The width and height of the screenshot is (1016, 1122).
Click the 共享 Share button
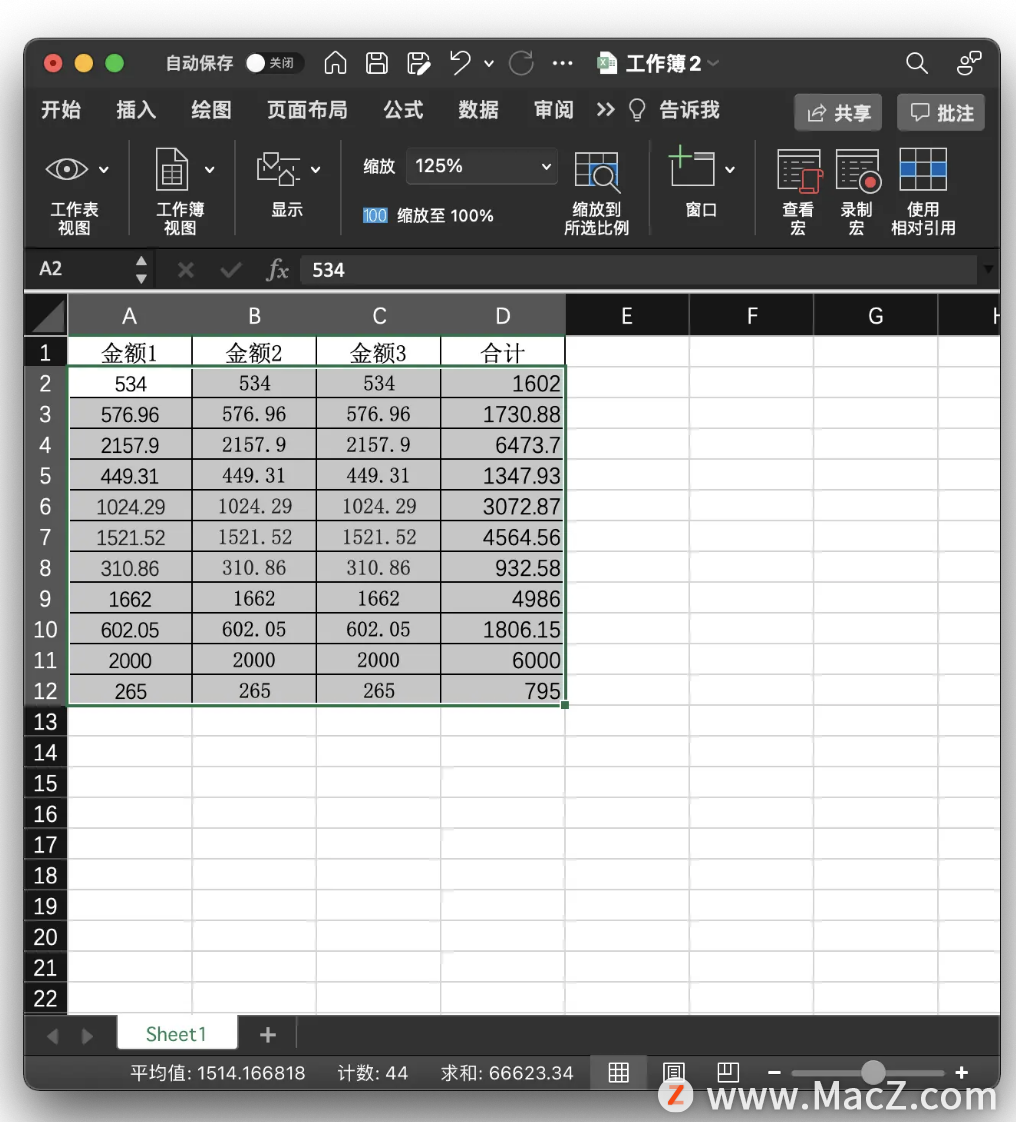(x=838, y=112)
